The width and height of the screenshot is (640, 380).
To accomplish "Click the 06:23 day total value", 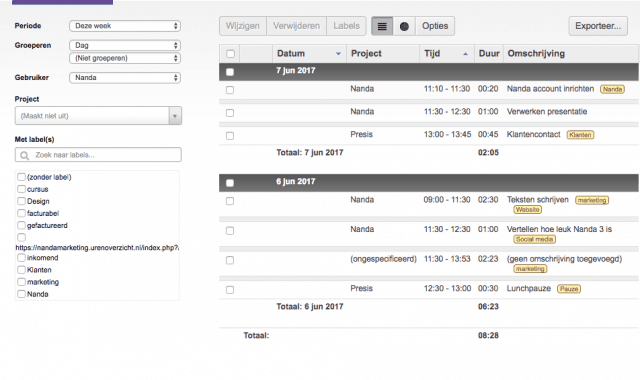I will click(488, 307).
